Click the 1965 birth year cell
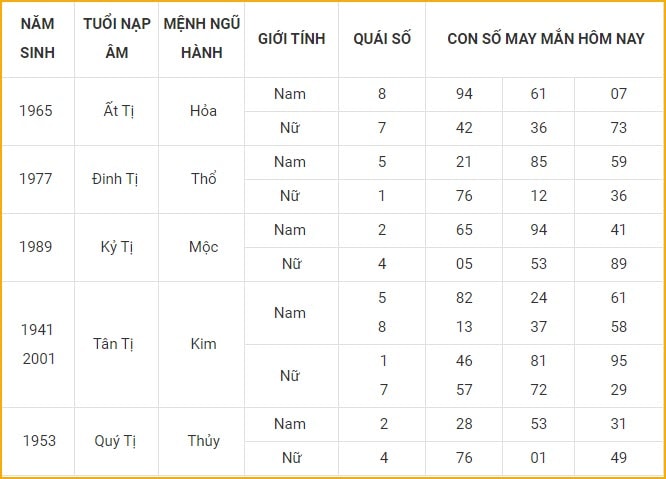This screenshot has width=666, height=479. [37, 111]
